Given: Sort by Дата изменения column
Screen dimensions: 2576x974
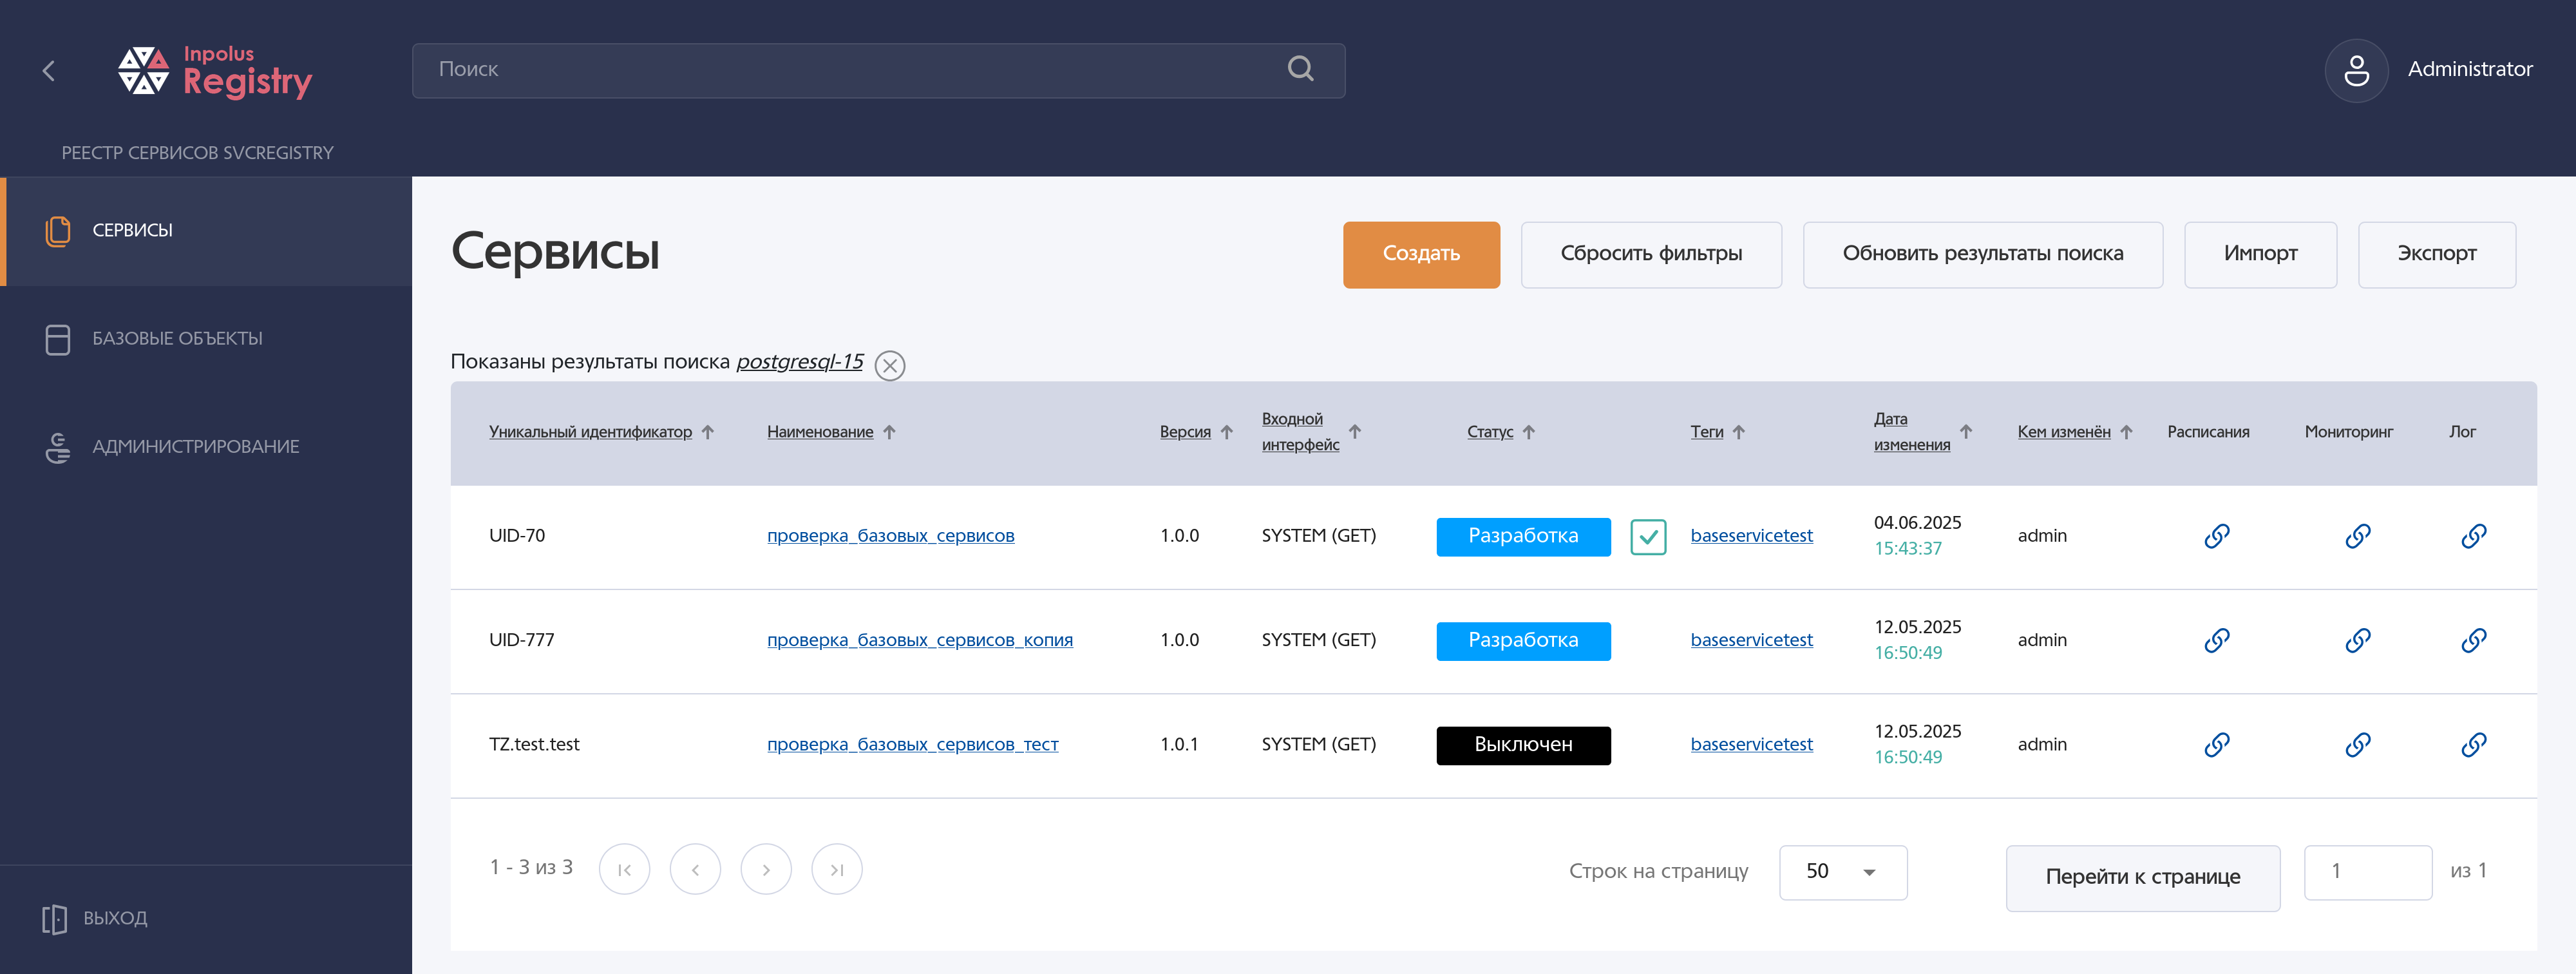Looking at the screenshot, I should coord(1922,432).
